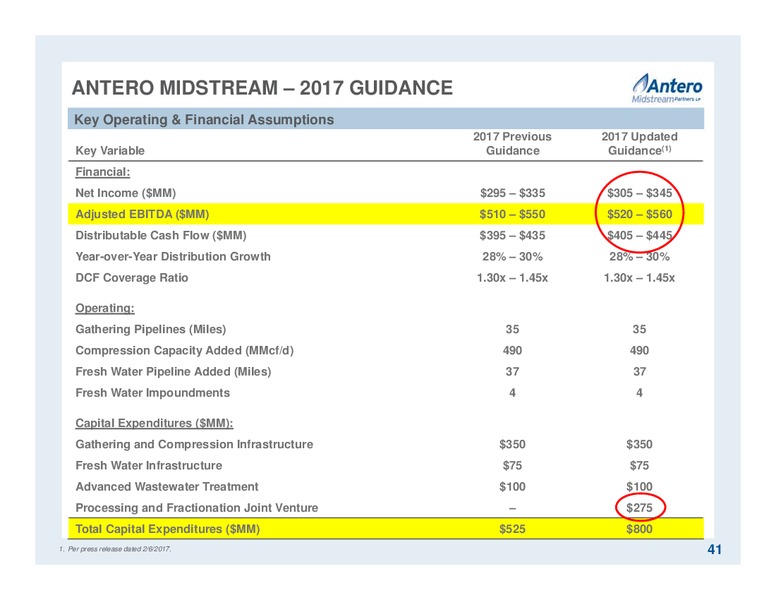Viewport: 776px width, 600px height.
Task: Select updated EBITDA value "$520 – $560"
Action: (639, 214)
